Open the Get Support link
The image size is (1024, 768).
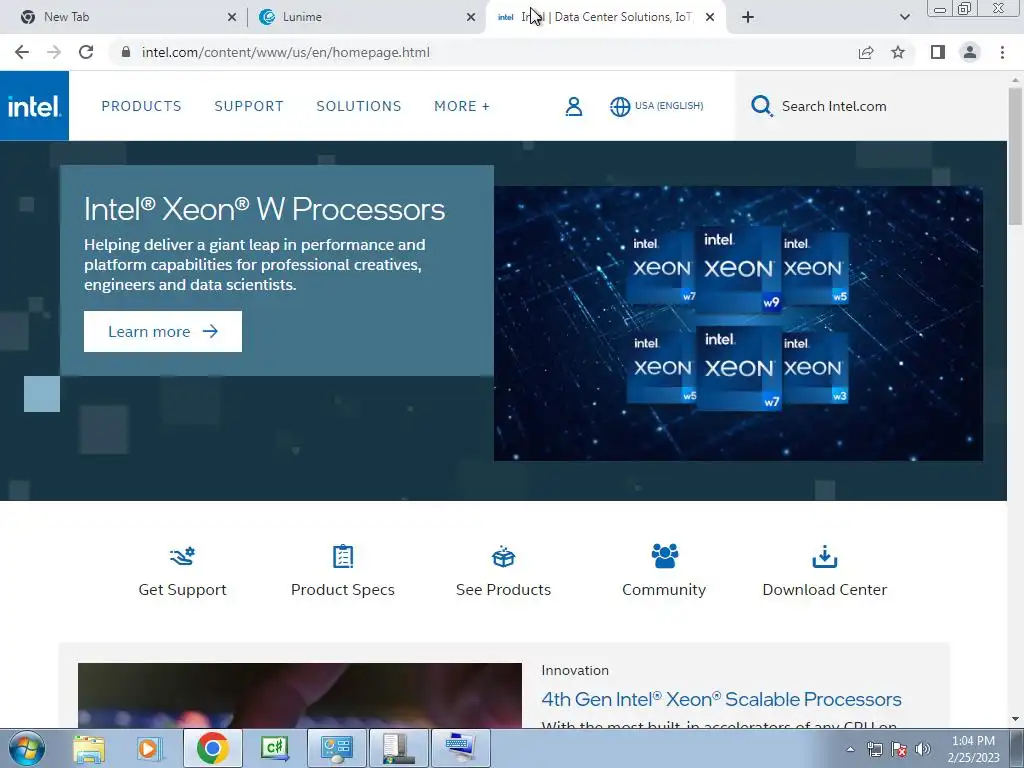(x=182, y=590)
